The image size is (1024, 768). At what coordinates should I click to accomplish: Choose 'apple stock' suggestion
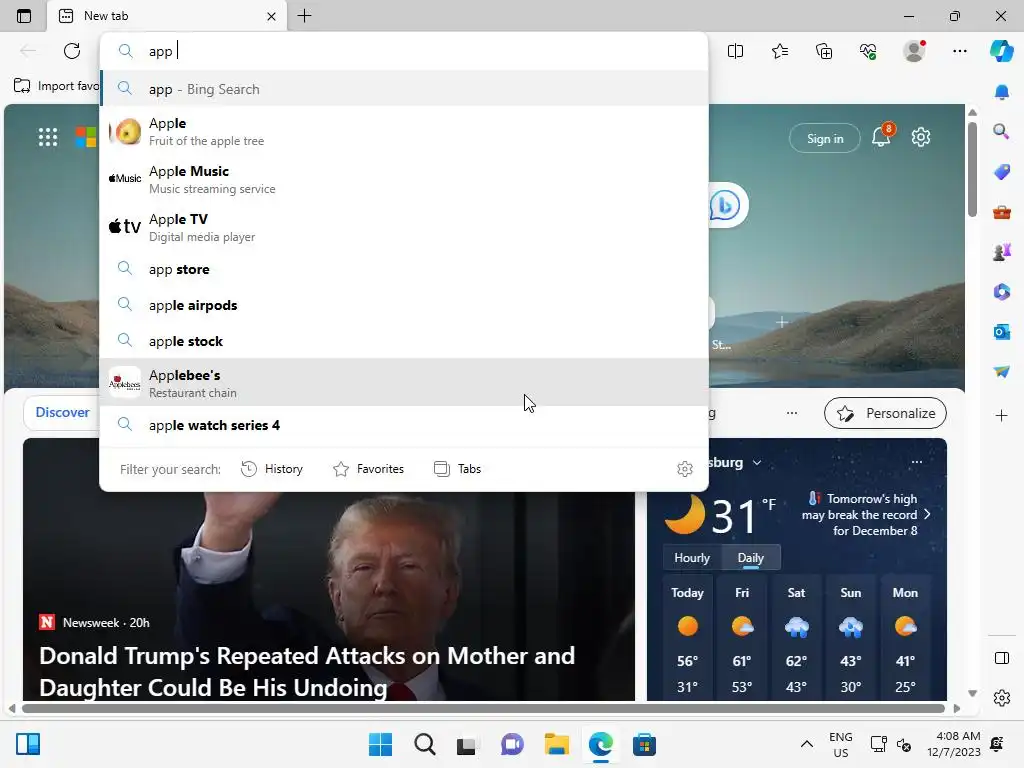tap(404, 341)
